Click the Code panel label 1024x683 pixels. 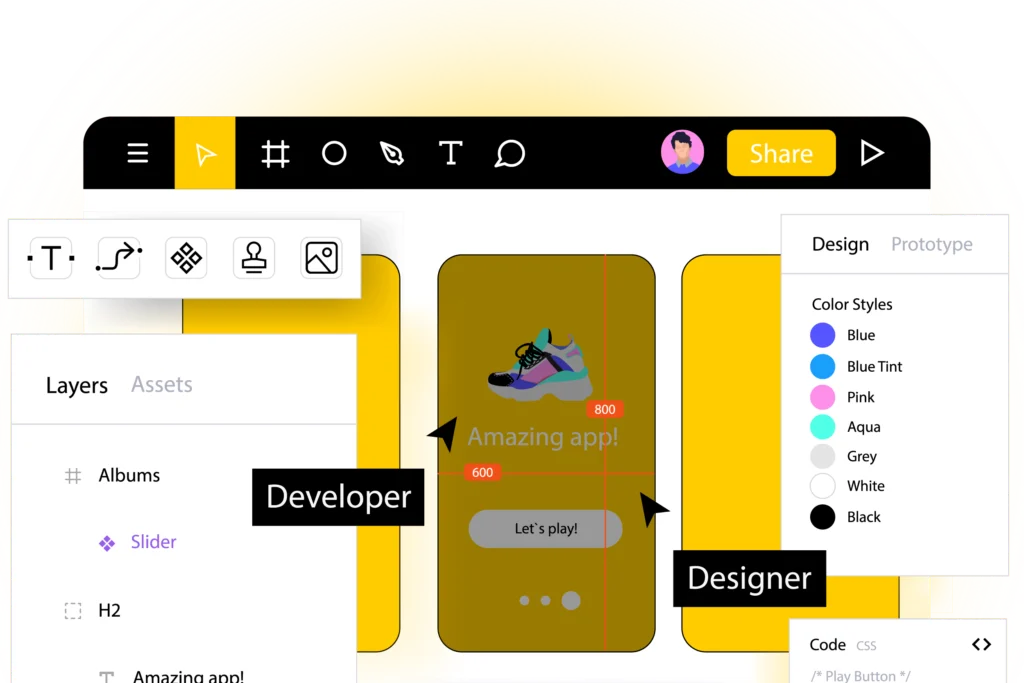pyautogui.click(x=827, y=644)
